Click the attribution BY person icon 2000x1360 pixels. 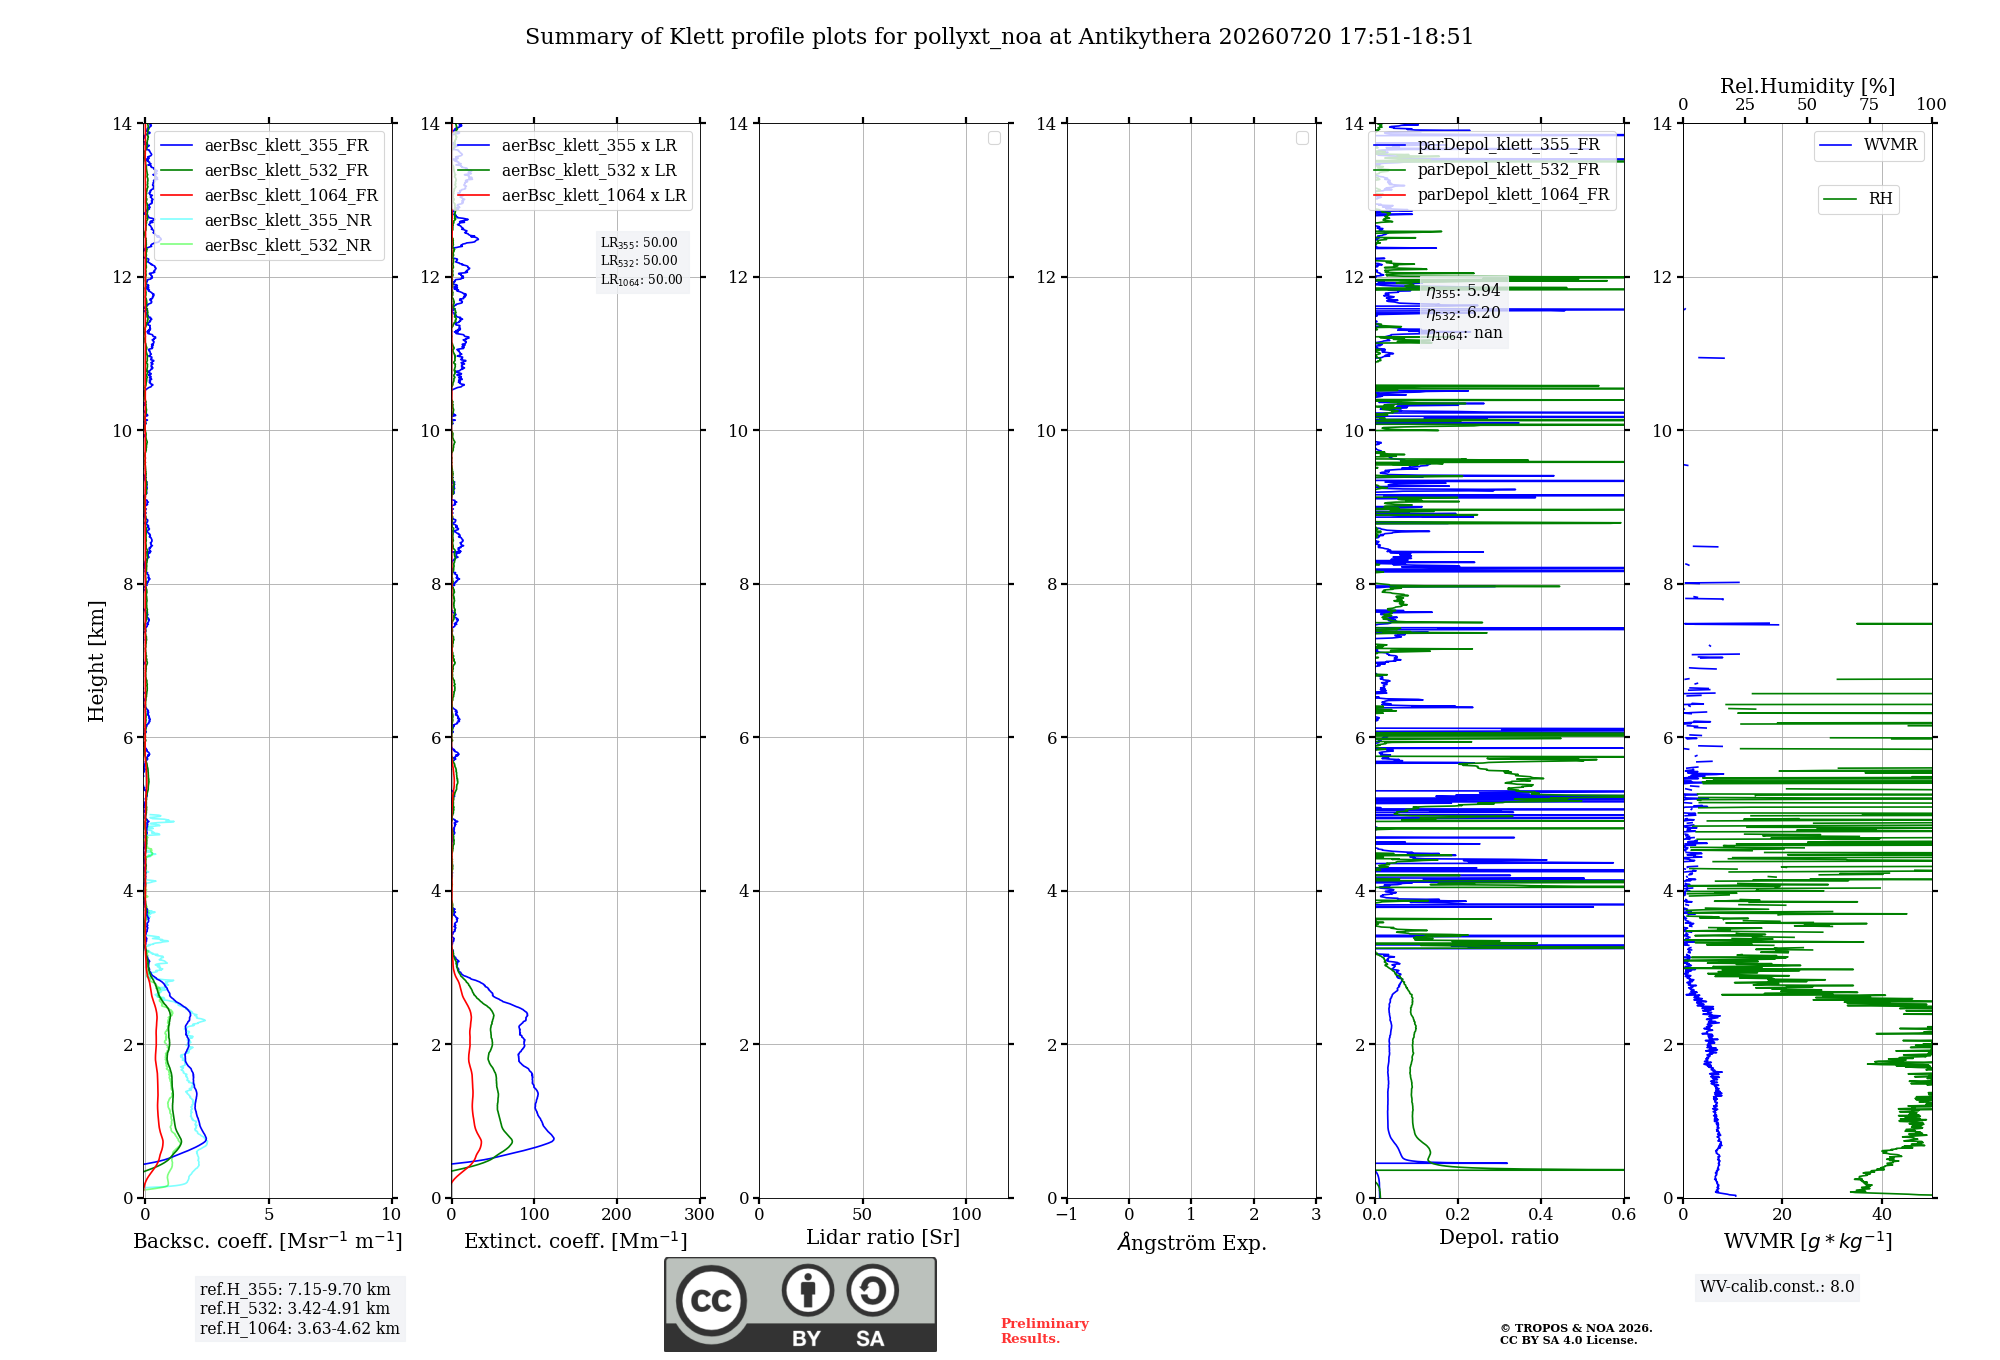[808, 1290]
